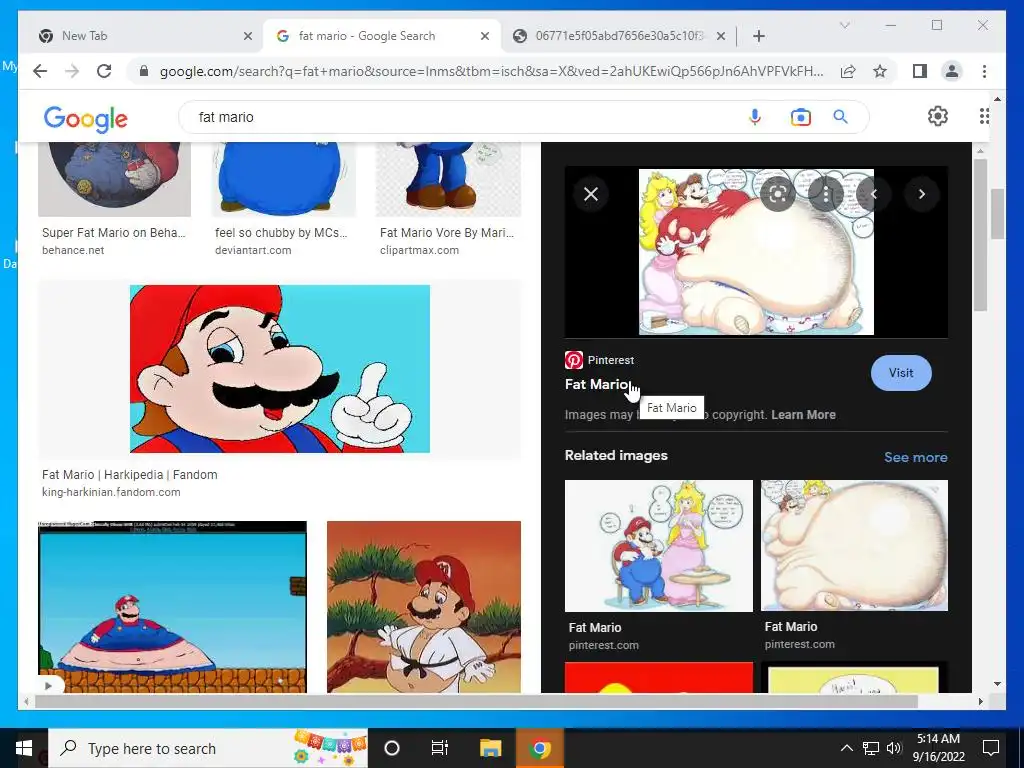1024x768 pixels.
Task: Reload the Google search page
Action: pyautogui.click(x=104, y=71)
